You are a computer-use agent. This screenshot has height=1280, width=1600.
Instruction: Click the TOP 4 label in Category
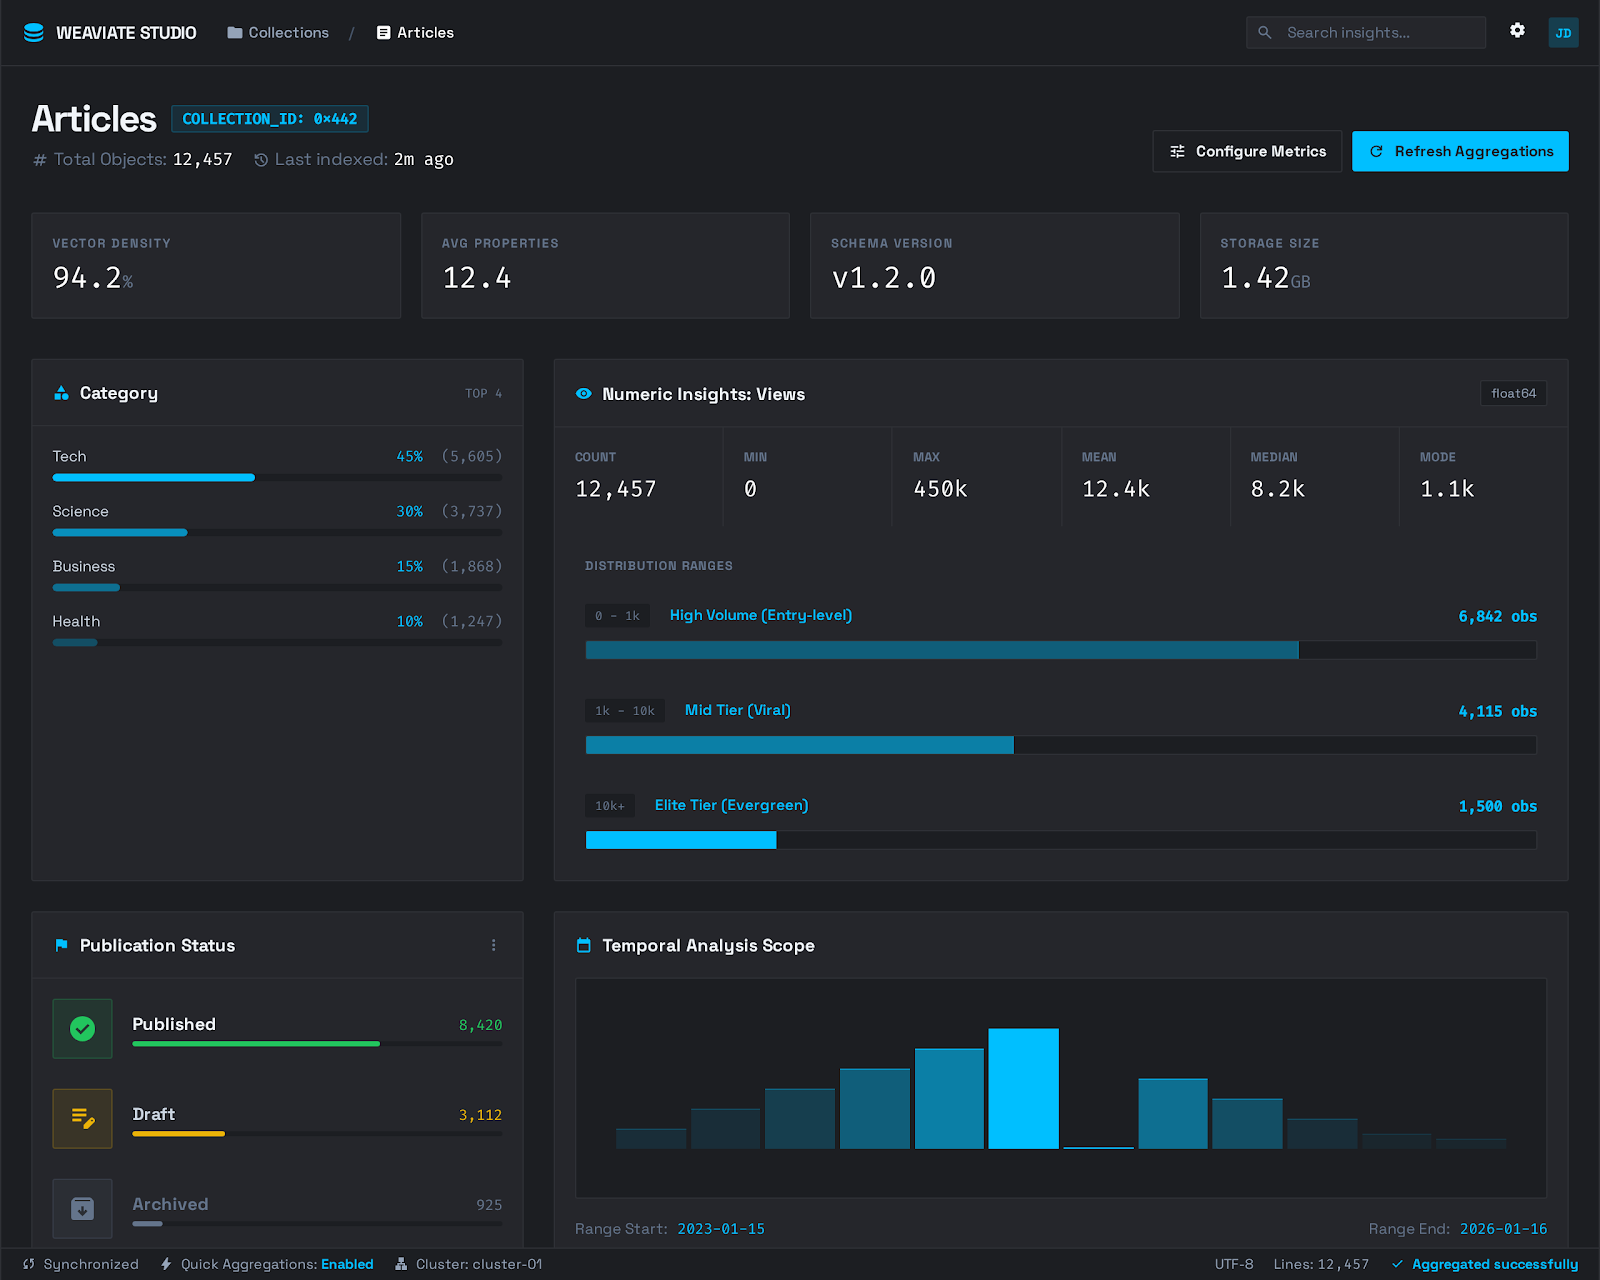484,394
